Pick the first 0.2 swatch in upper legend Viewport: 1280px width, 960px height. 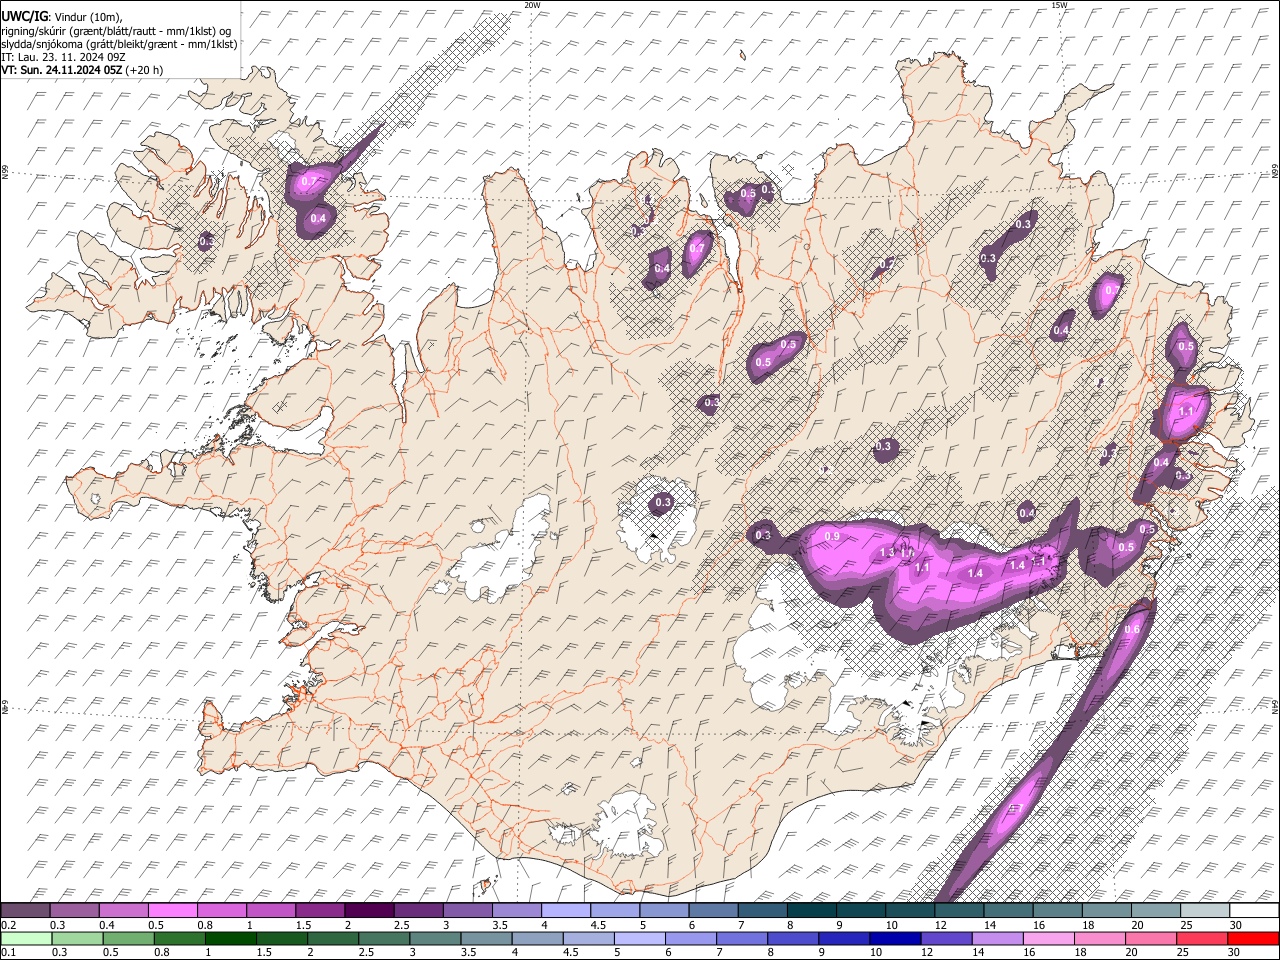pyautogui.click(x=25, y=911)
